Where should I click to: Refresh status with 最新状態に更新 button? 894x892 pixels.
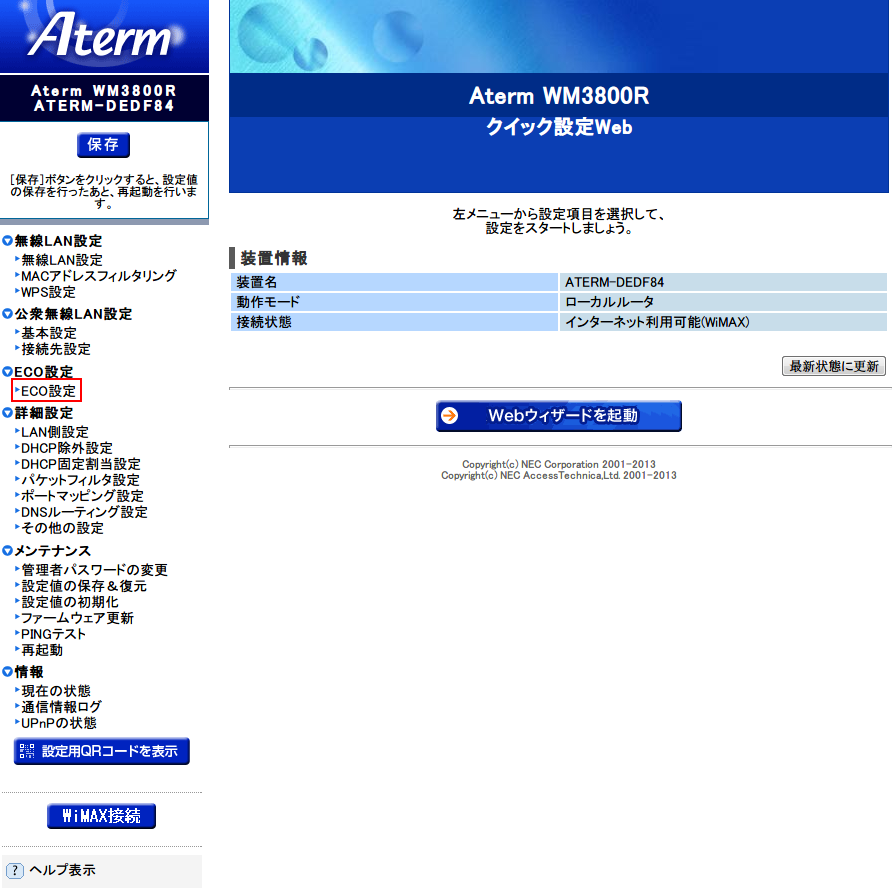click(833, 366)
